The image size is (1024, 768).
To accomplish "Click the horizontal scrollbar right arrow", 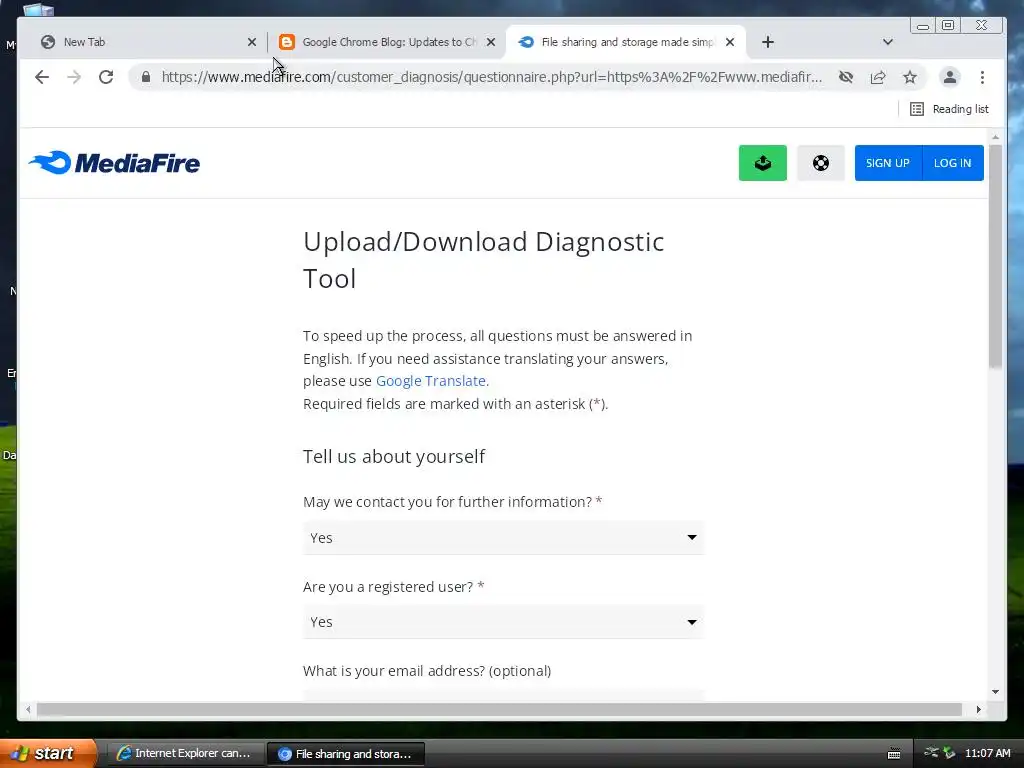I will point(978,709).
